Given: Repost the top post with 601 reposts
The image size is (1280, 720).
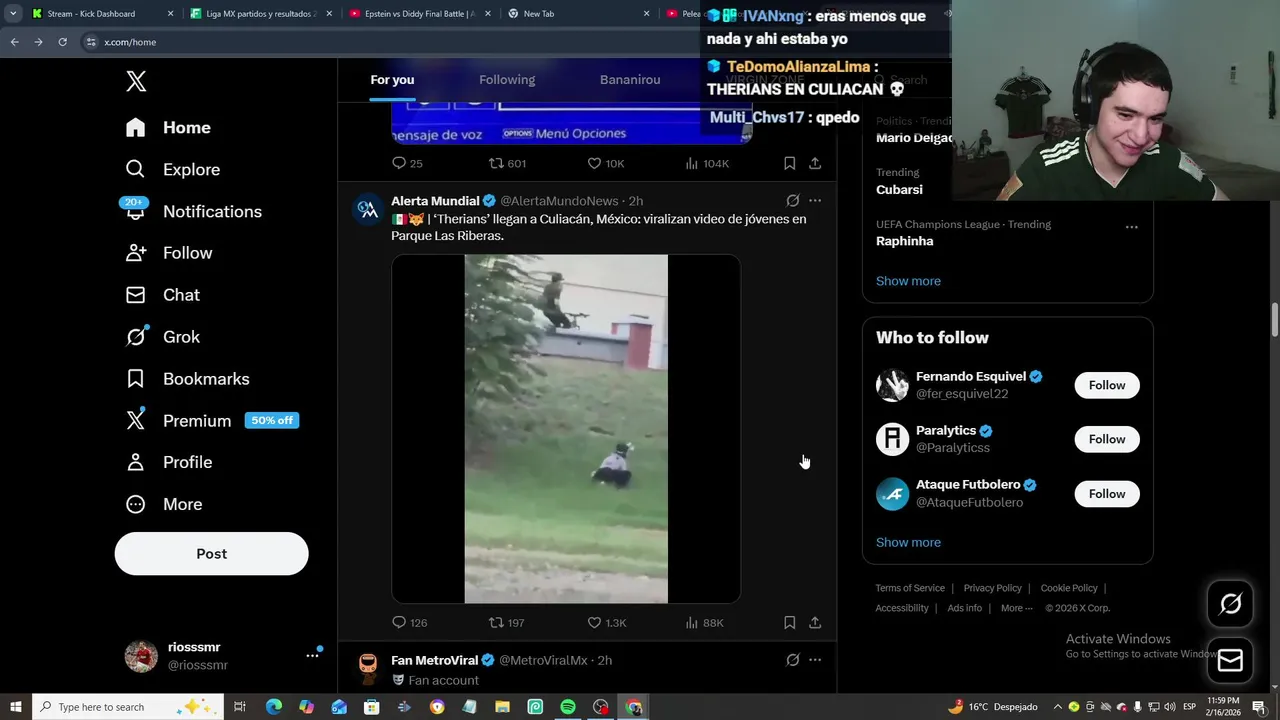Looking at the screenshot, I should [x=507, y=163].
